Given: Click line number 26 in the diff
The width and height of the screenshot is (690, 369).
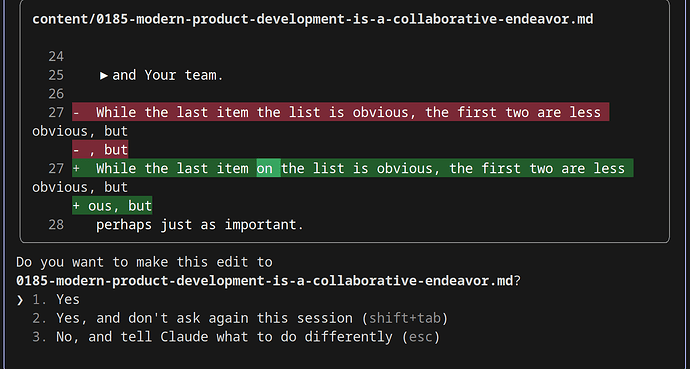Looking at the screenshot, I should pyautogui.click(x=56, y=94).
